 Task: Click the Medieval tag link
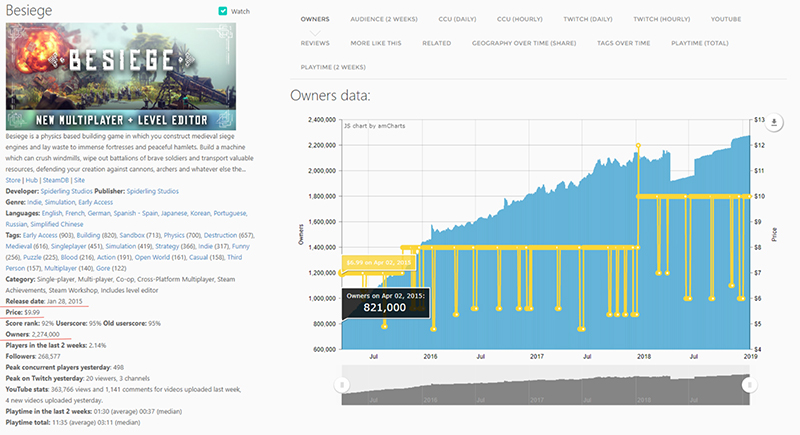pyautogui.click(x=18, y=246)
